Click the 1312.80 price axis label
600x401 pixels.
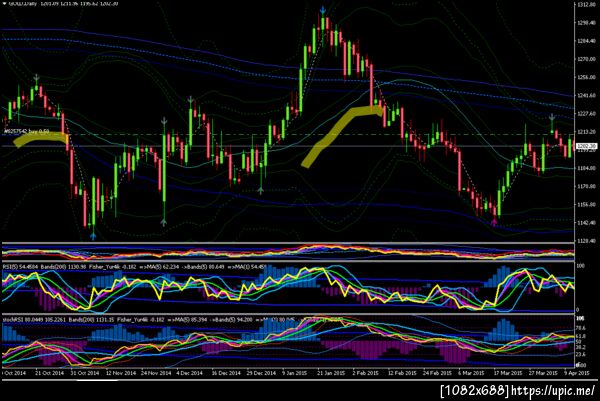(587, 5)
